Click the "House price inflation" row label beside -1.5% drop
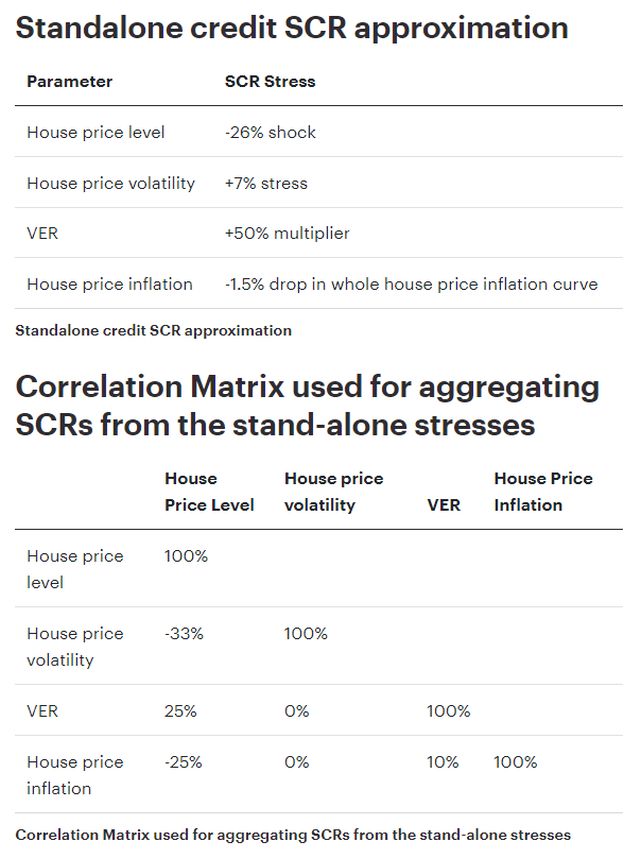 coord(109,284)
